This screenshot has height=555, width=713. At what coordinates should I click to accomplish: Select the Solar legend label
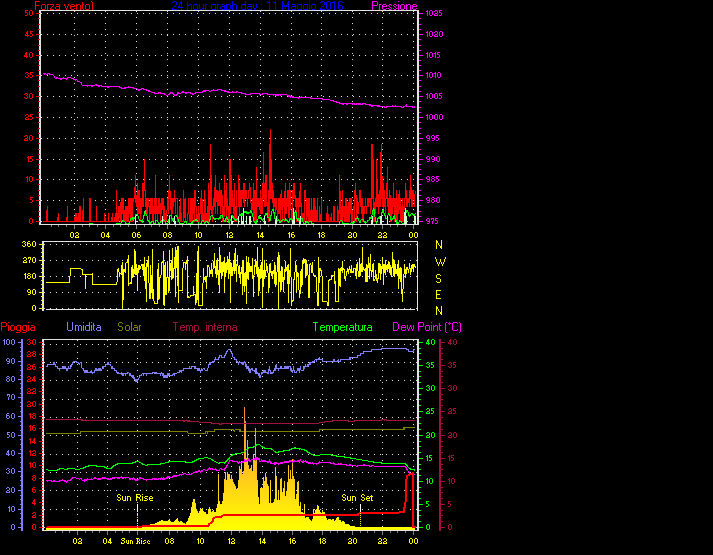[131, 327]
